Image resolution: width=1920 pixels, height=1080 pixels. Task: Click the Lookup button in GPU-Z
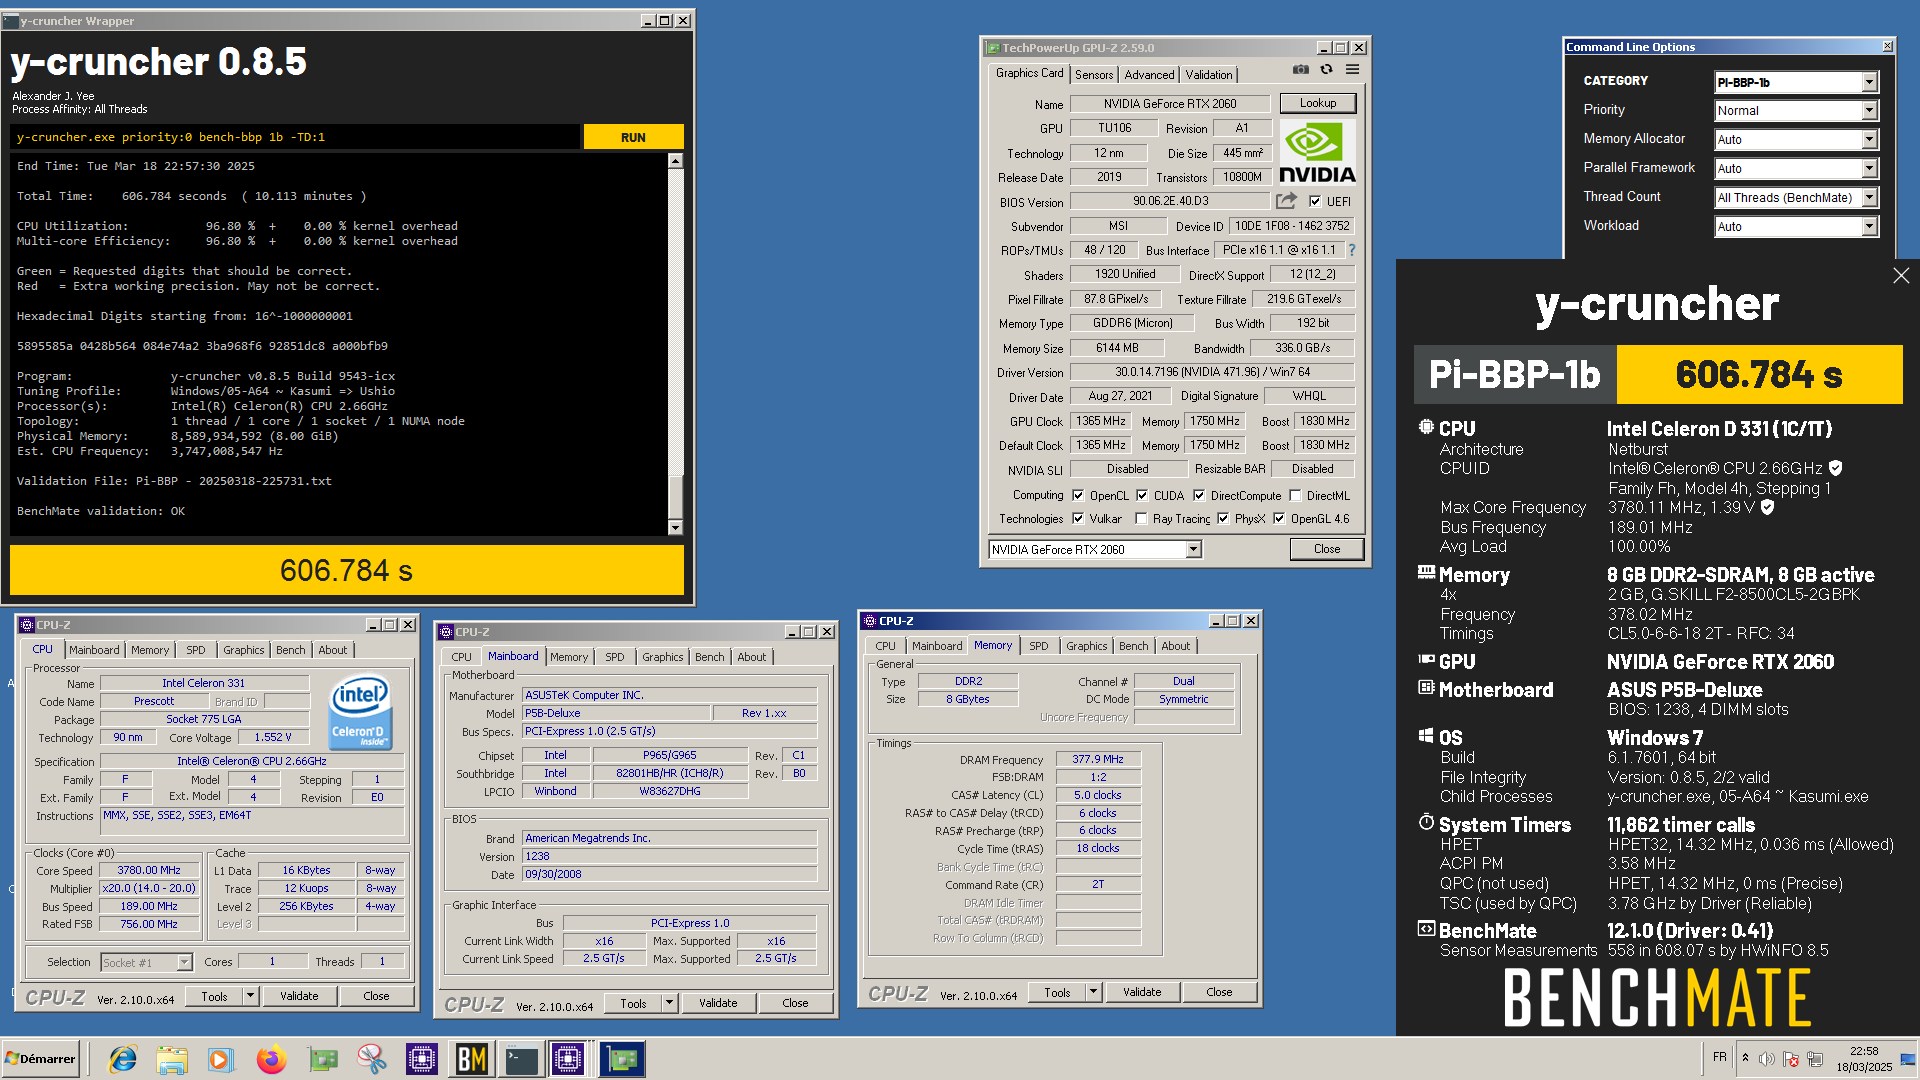pyautogui.click(x=1318, y=103)
